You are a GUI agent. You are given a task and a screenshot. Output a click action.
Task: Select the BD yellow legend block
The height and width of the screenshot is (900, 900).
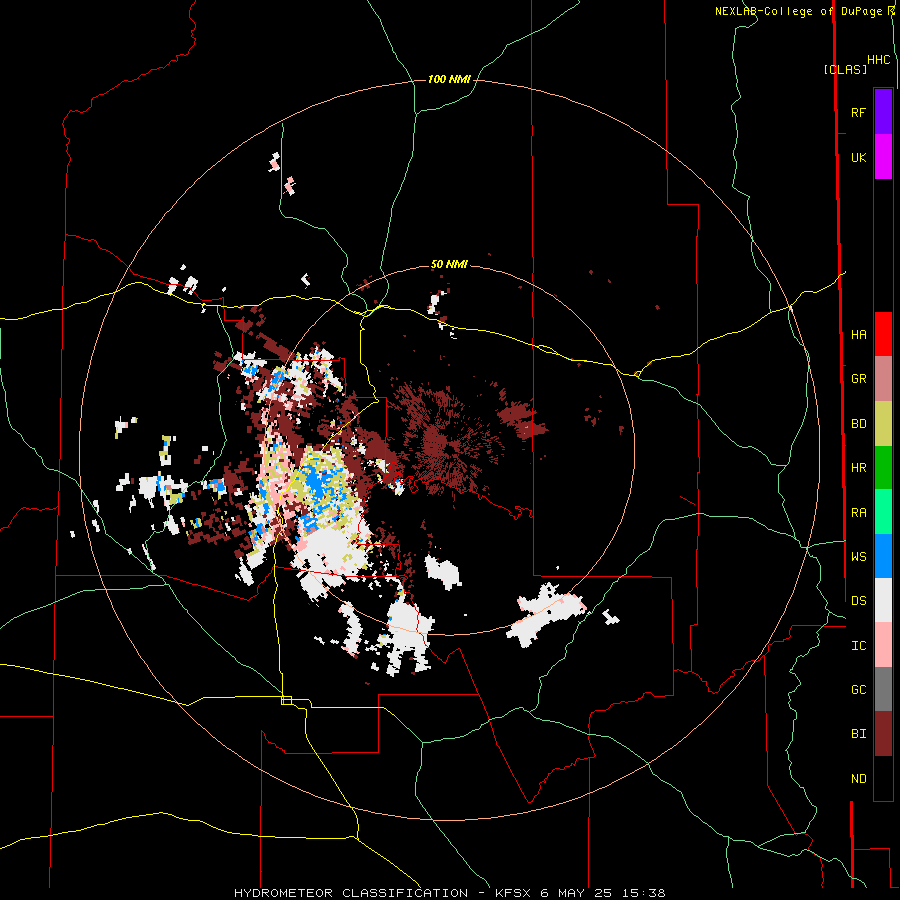pos(883,424)
